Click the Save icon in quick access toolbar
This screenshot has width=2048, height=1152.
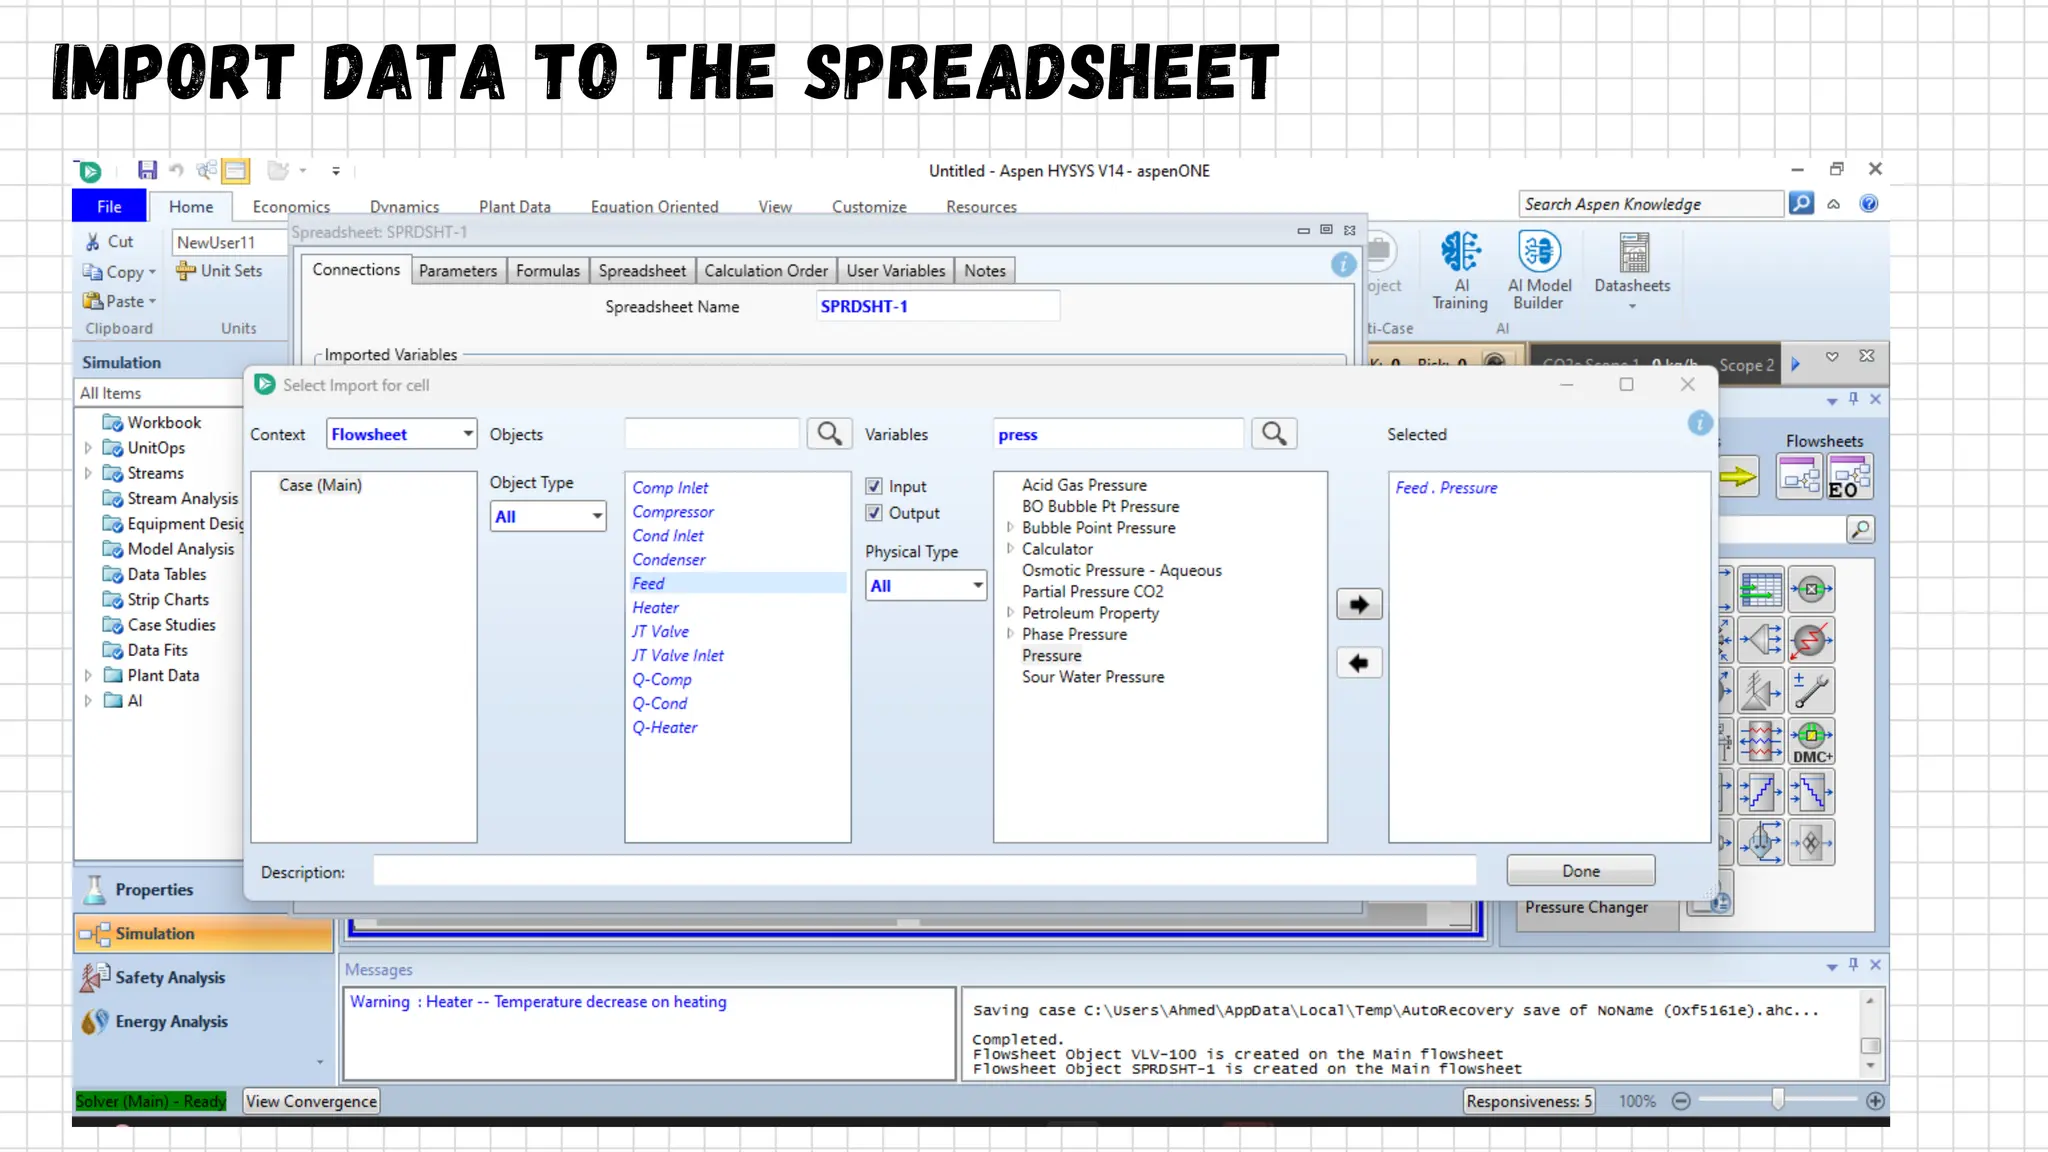pos(147,170)
